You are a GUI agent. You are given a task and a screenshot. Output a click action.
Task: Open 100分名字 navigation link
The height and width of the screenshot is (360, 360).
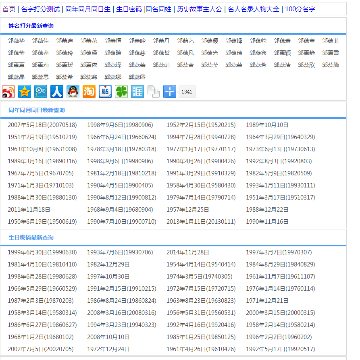tap(300, 9)
